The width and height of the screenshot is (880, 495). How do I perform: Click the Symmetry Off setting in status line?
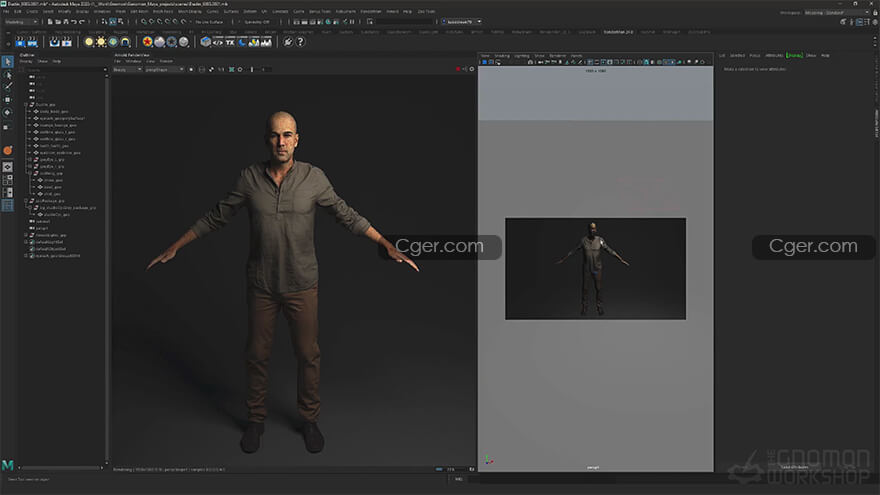(x=259, y=20)
